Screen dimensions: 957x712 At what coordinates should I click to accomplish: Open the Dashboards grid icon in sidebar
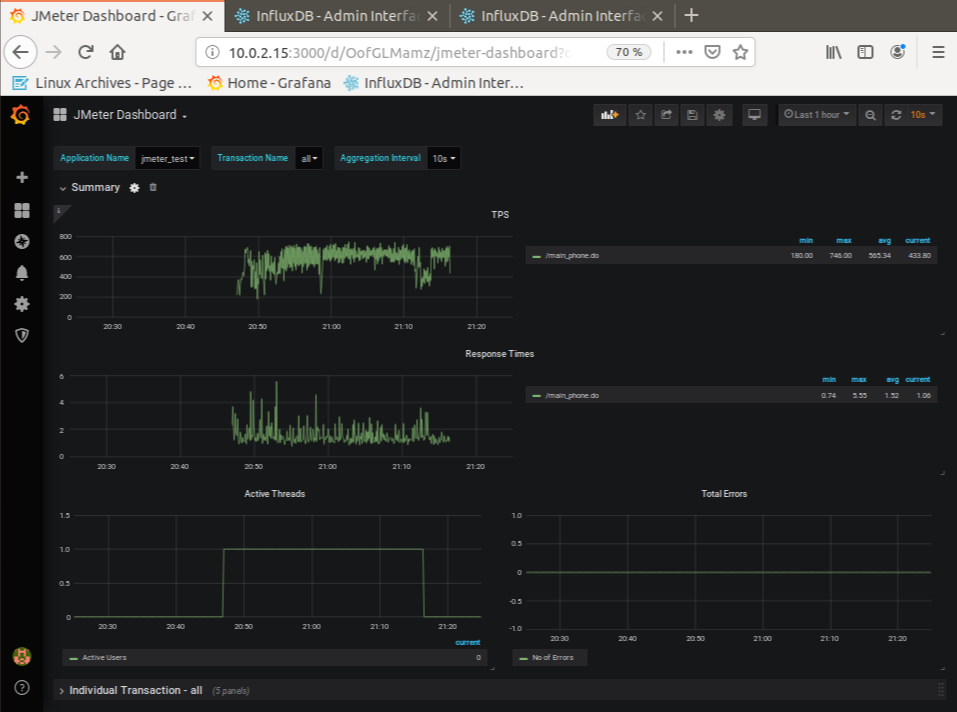pyautogui.click(x=22, y=210)
